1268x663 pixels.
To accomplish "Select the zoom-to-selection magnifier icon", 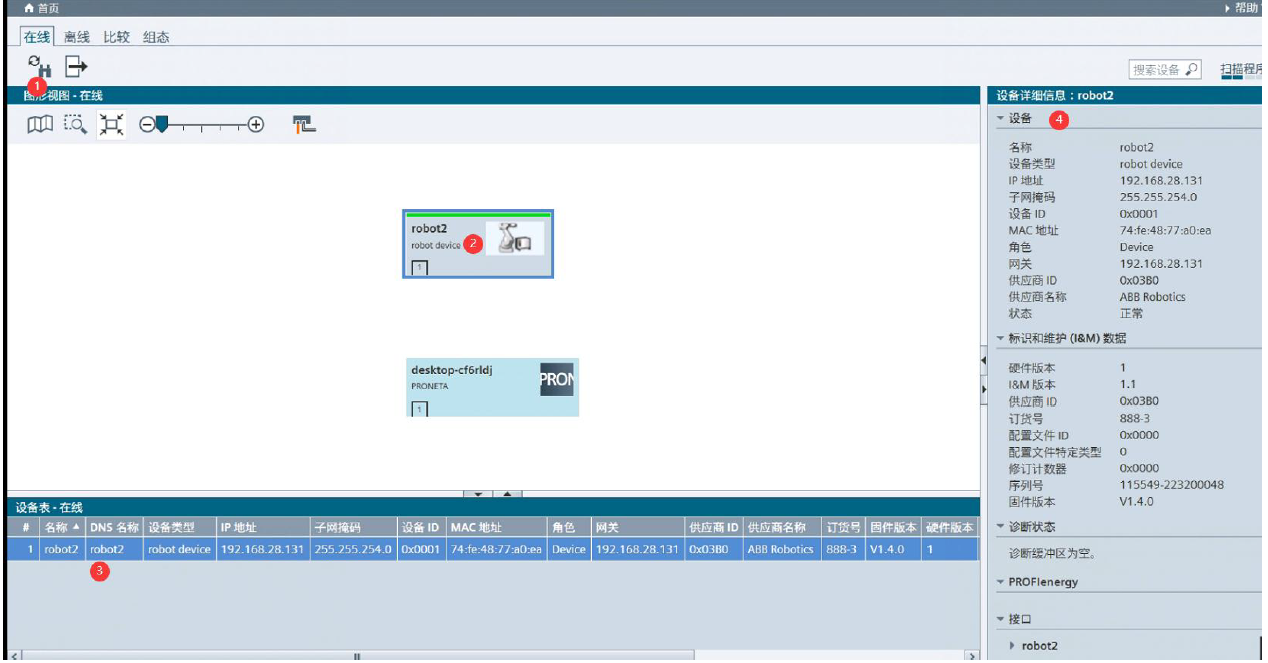I will tap(75, 125).
